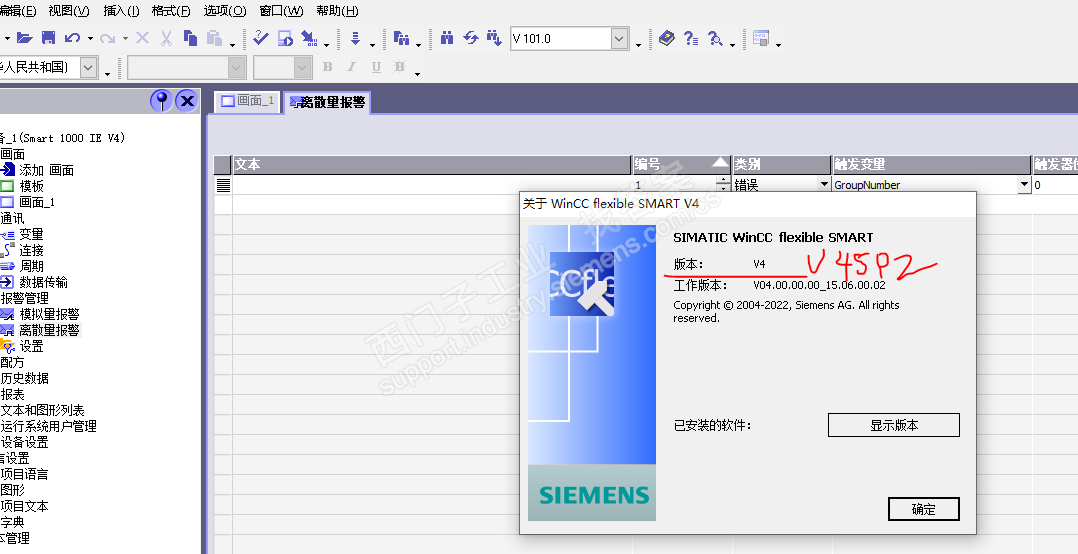Adjust the alarm number 1 spinner
Viewport: 1078px width, 554px height.
[x=723, y=184]
